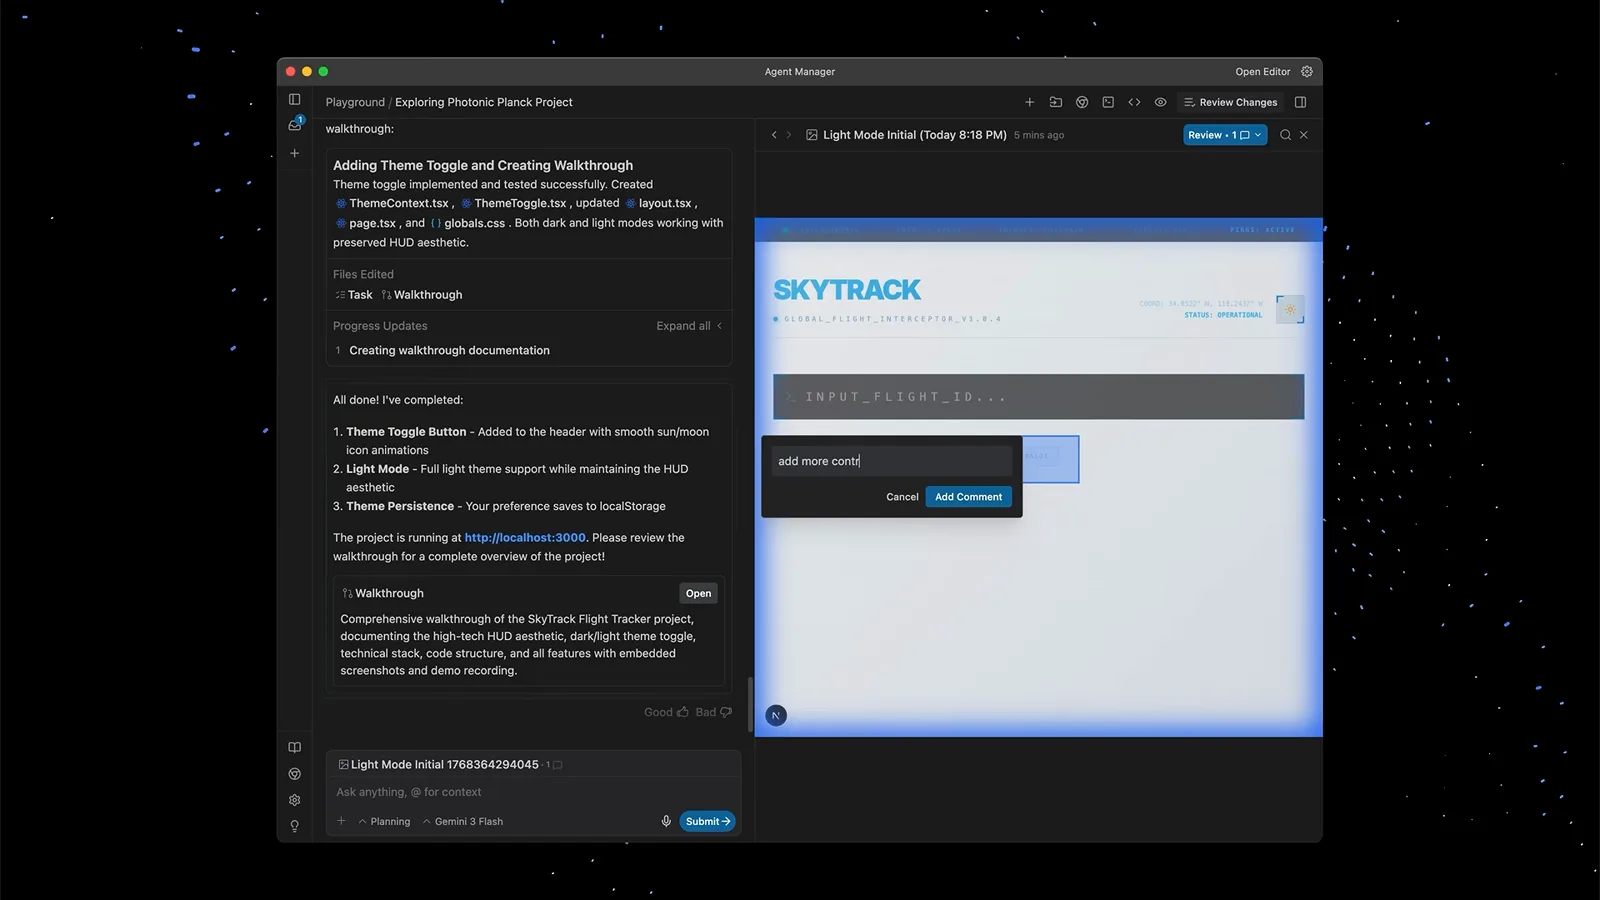1600x900 pixels.
Task: Expand all progress updates
Action: coord(689,326)
